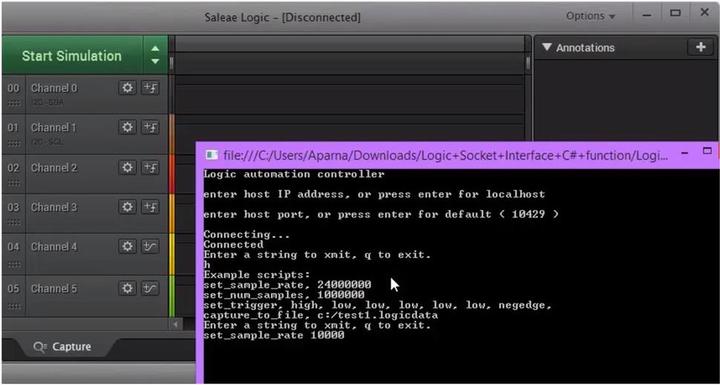Collapse the Annotations panel triangle

pyautogui.click(x=546, y=47)
